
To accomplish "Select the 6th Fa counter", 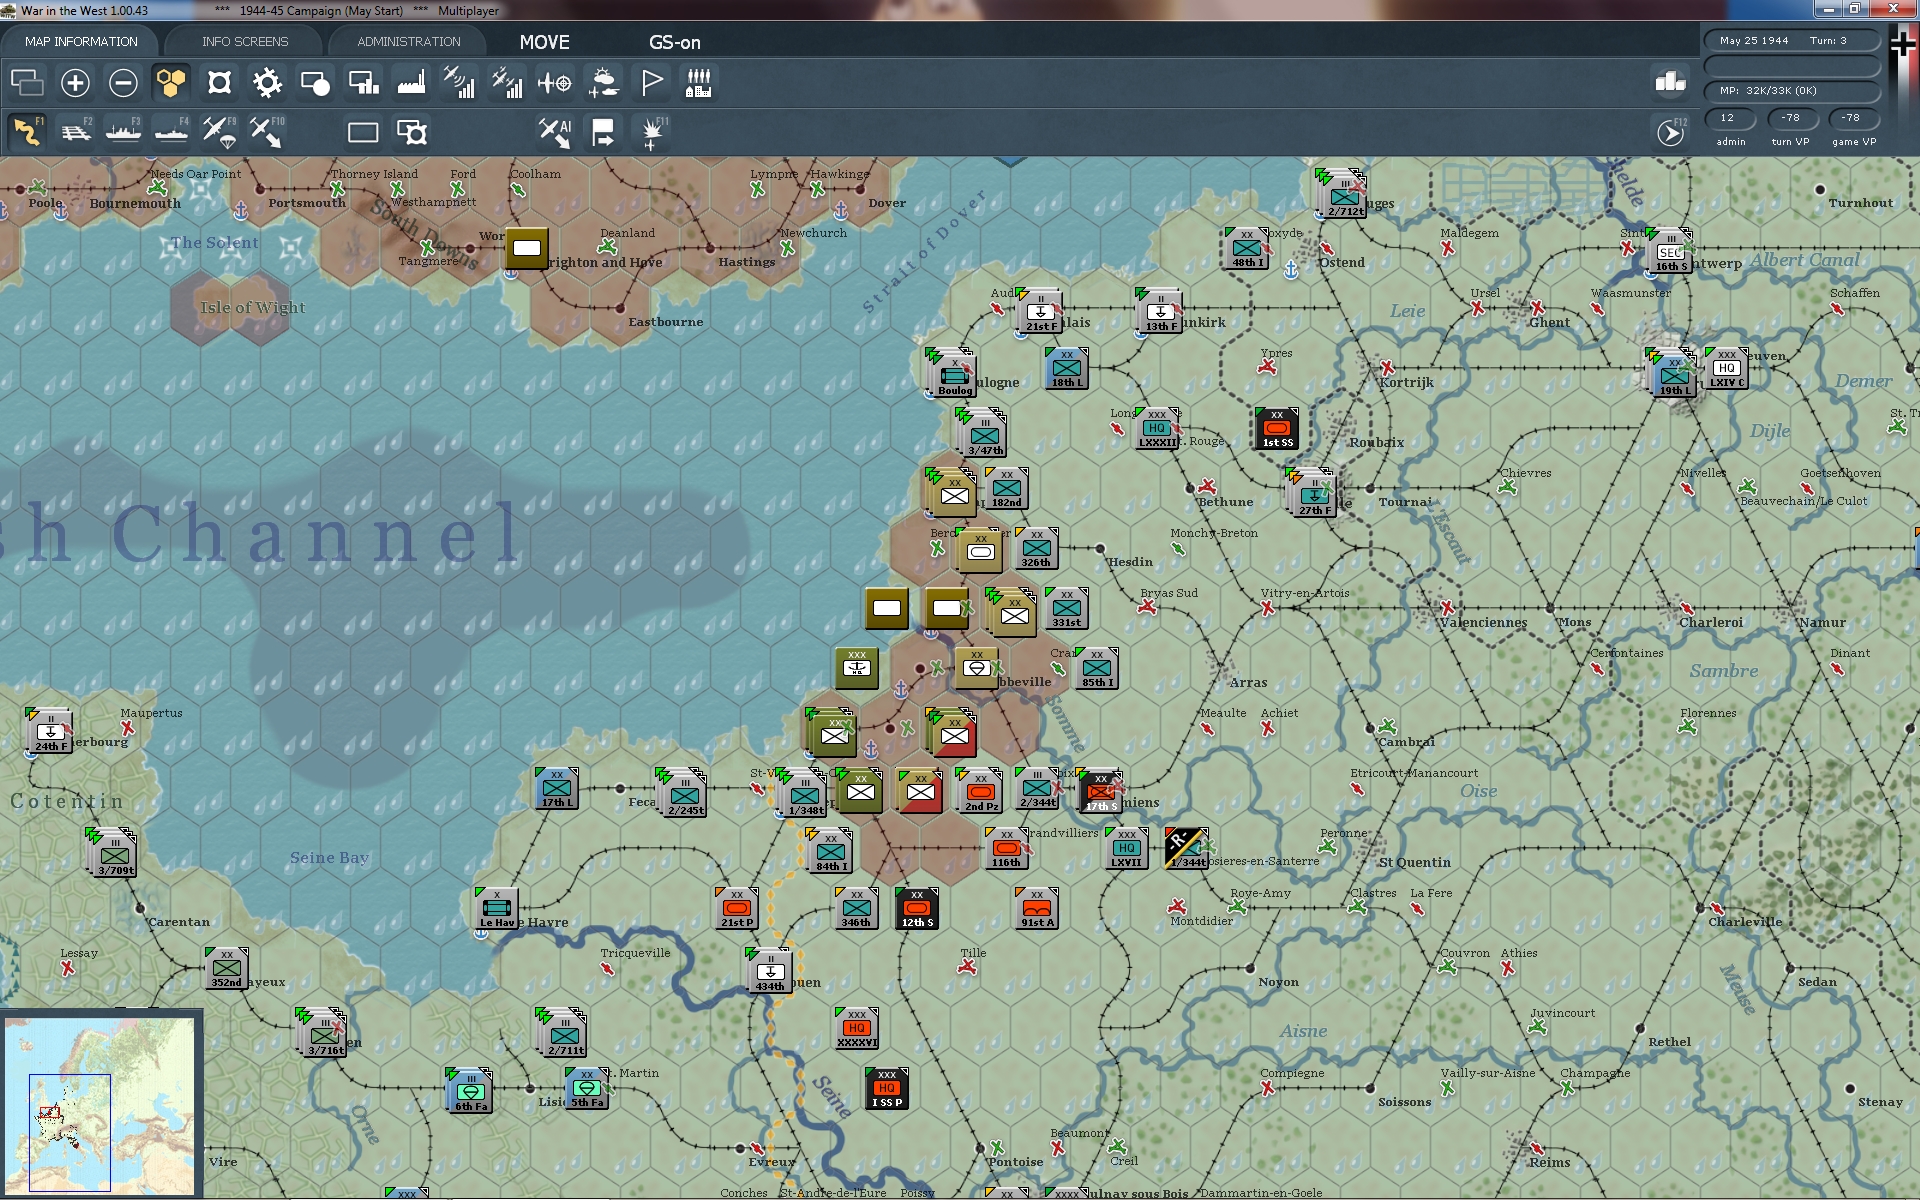I will tap(471, 1091).
